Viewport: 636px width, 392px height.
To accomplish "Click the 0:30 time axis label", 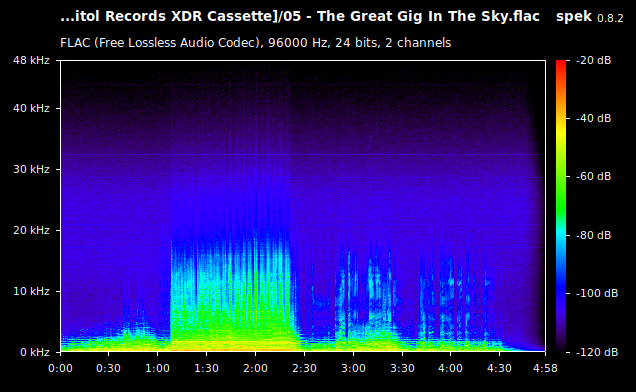I will click(108, 368).
